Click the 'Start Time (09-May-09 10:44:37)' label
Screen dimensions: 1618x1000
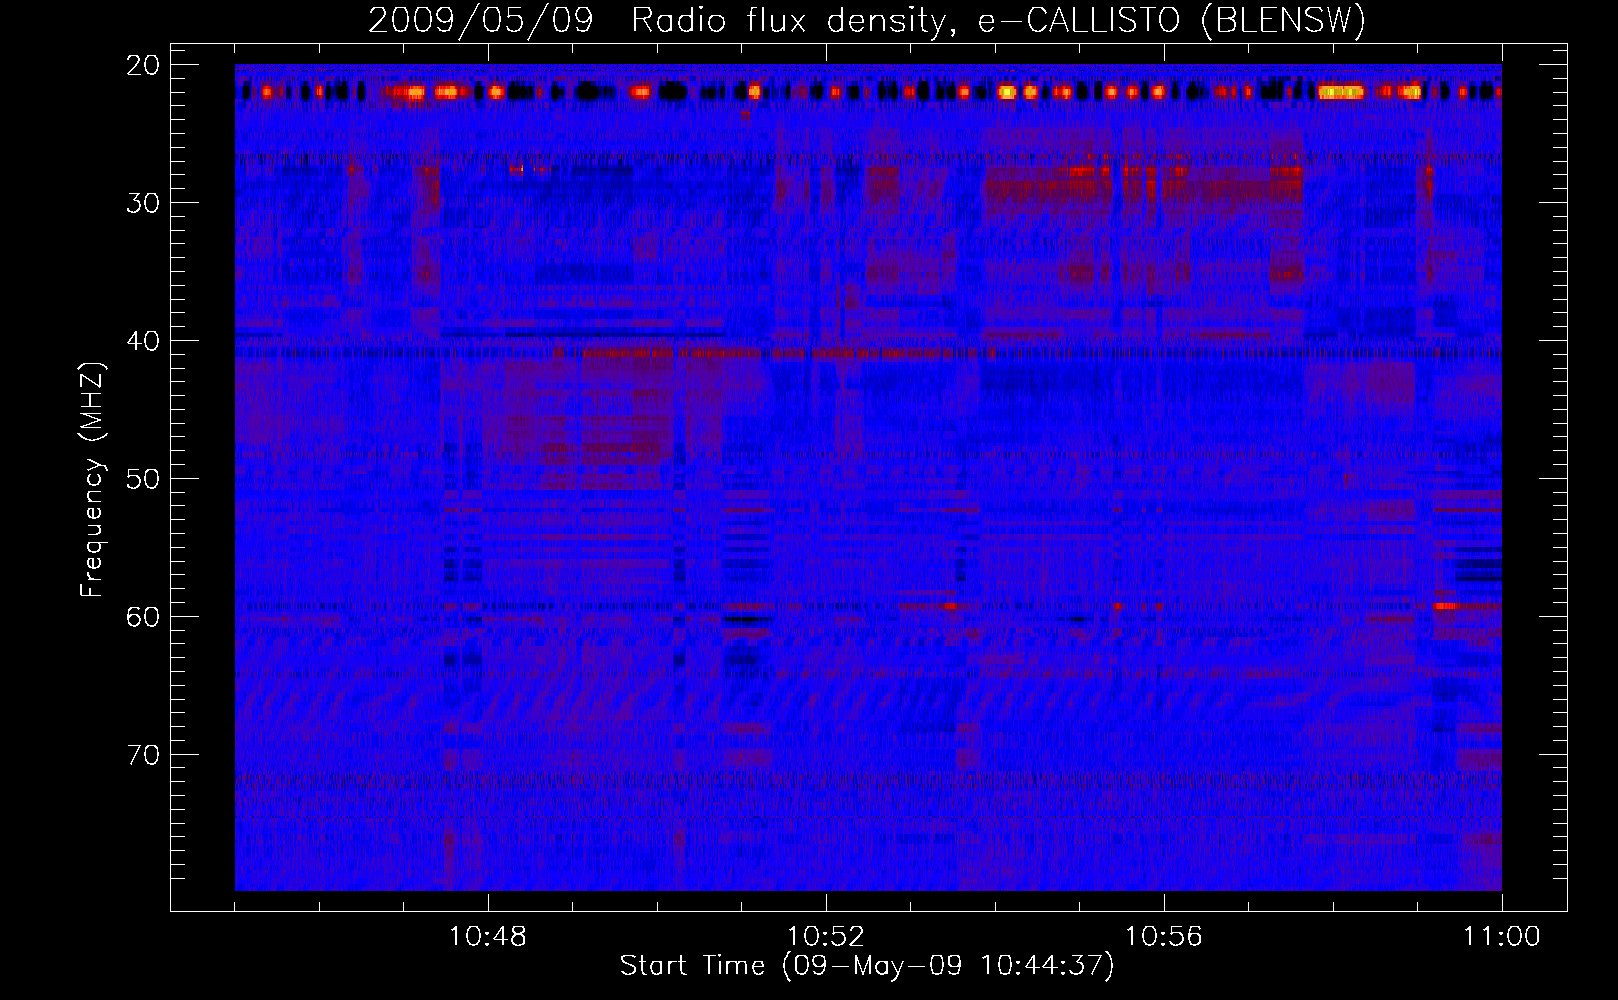point(867,966)
